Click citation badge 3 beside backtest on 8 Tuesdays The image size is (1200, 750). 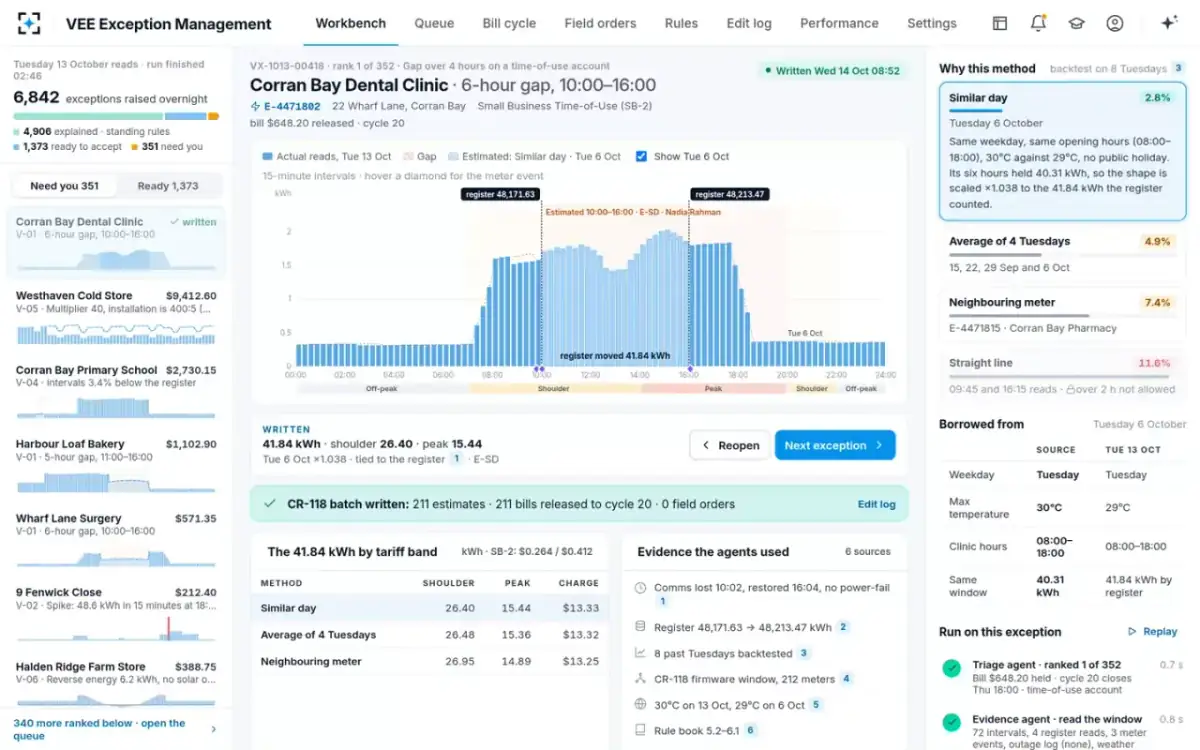1178,69
